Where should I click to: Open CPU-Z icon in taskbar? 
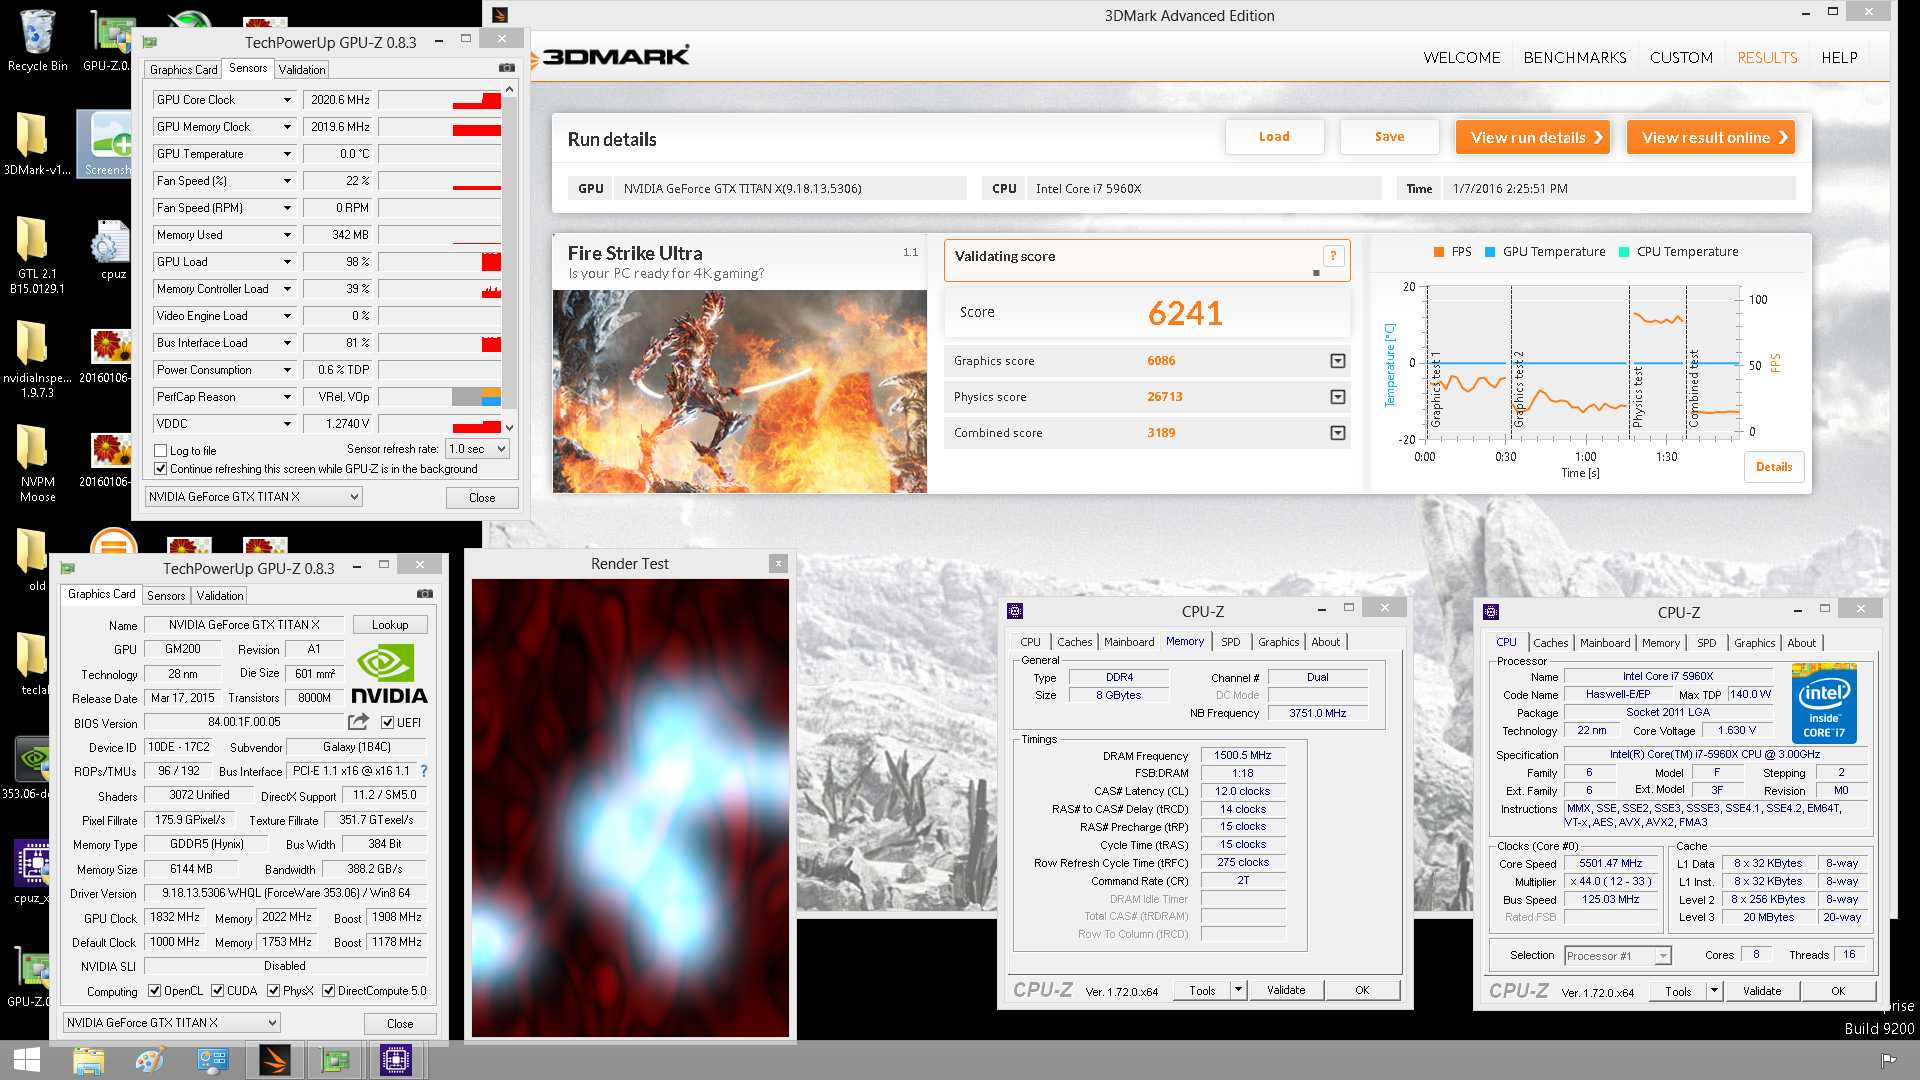[x=395, y=1060]
